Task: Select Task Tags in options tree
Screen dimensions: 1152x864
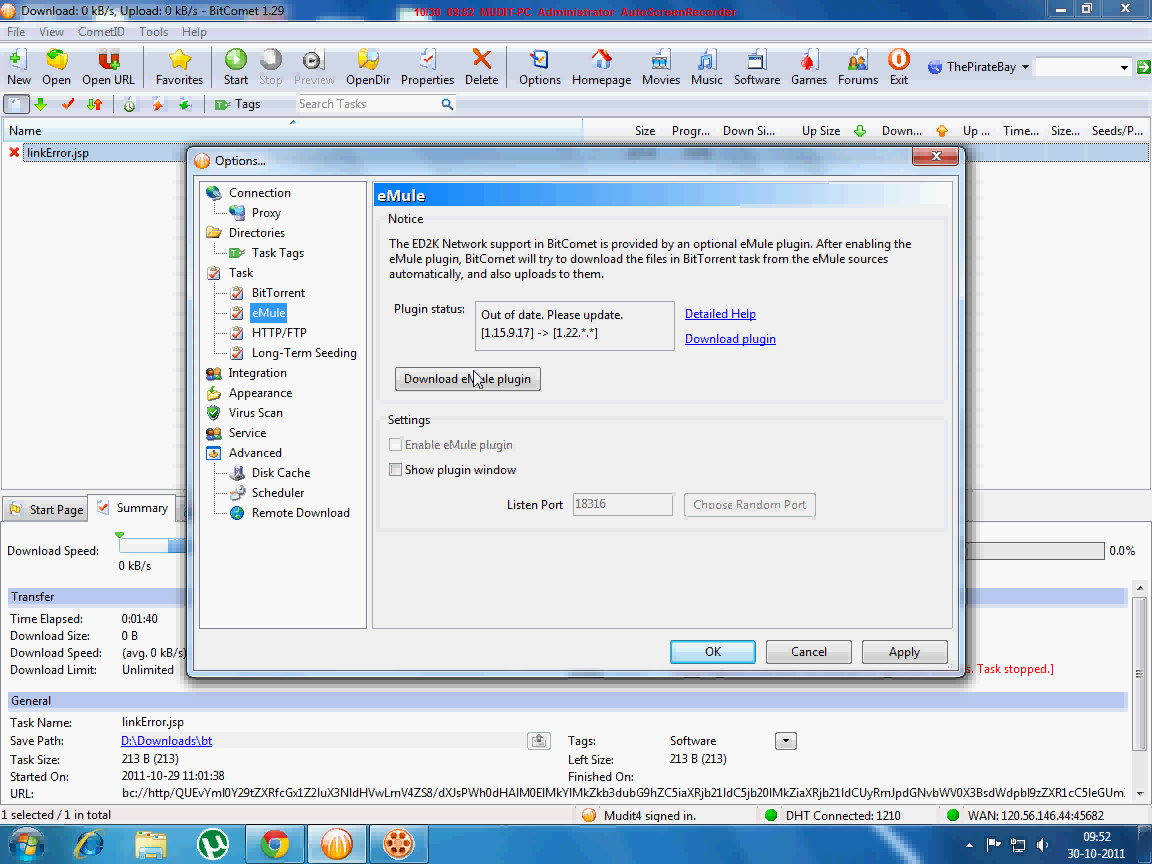Action: click(x=278, y=253)
